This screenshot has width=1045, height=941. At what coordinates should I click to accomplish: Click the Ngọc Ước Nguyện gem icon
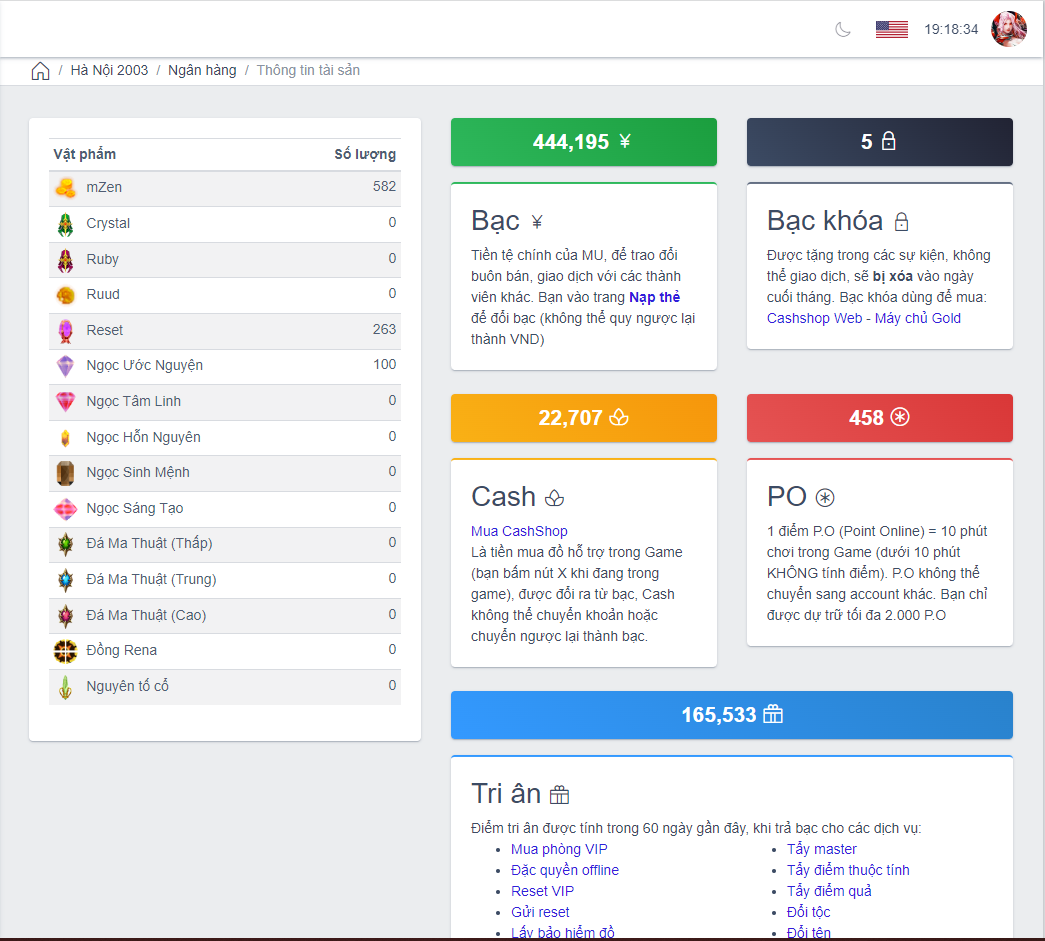point(65,366)
